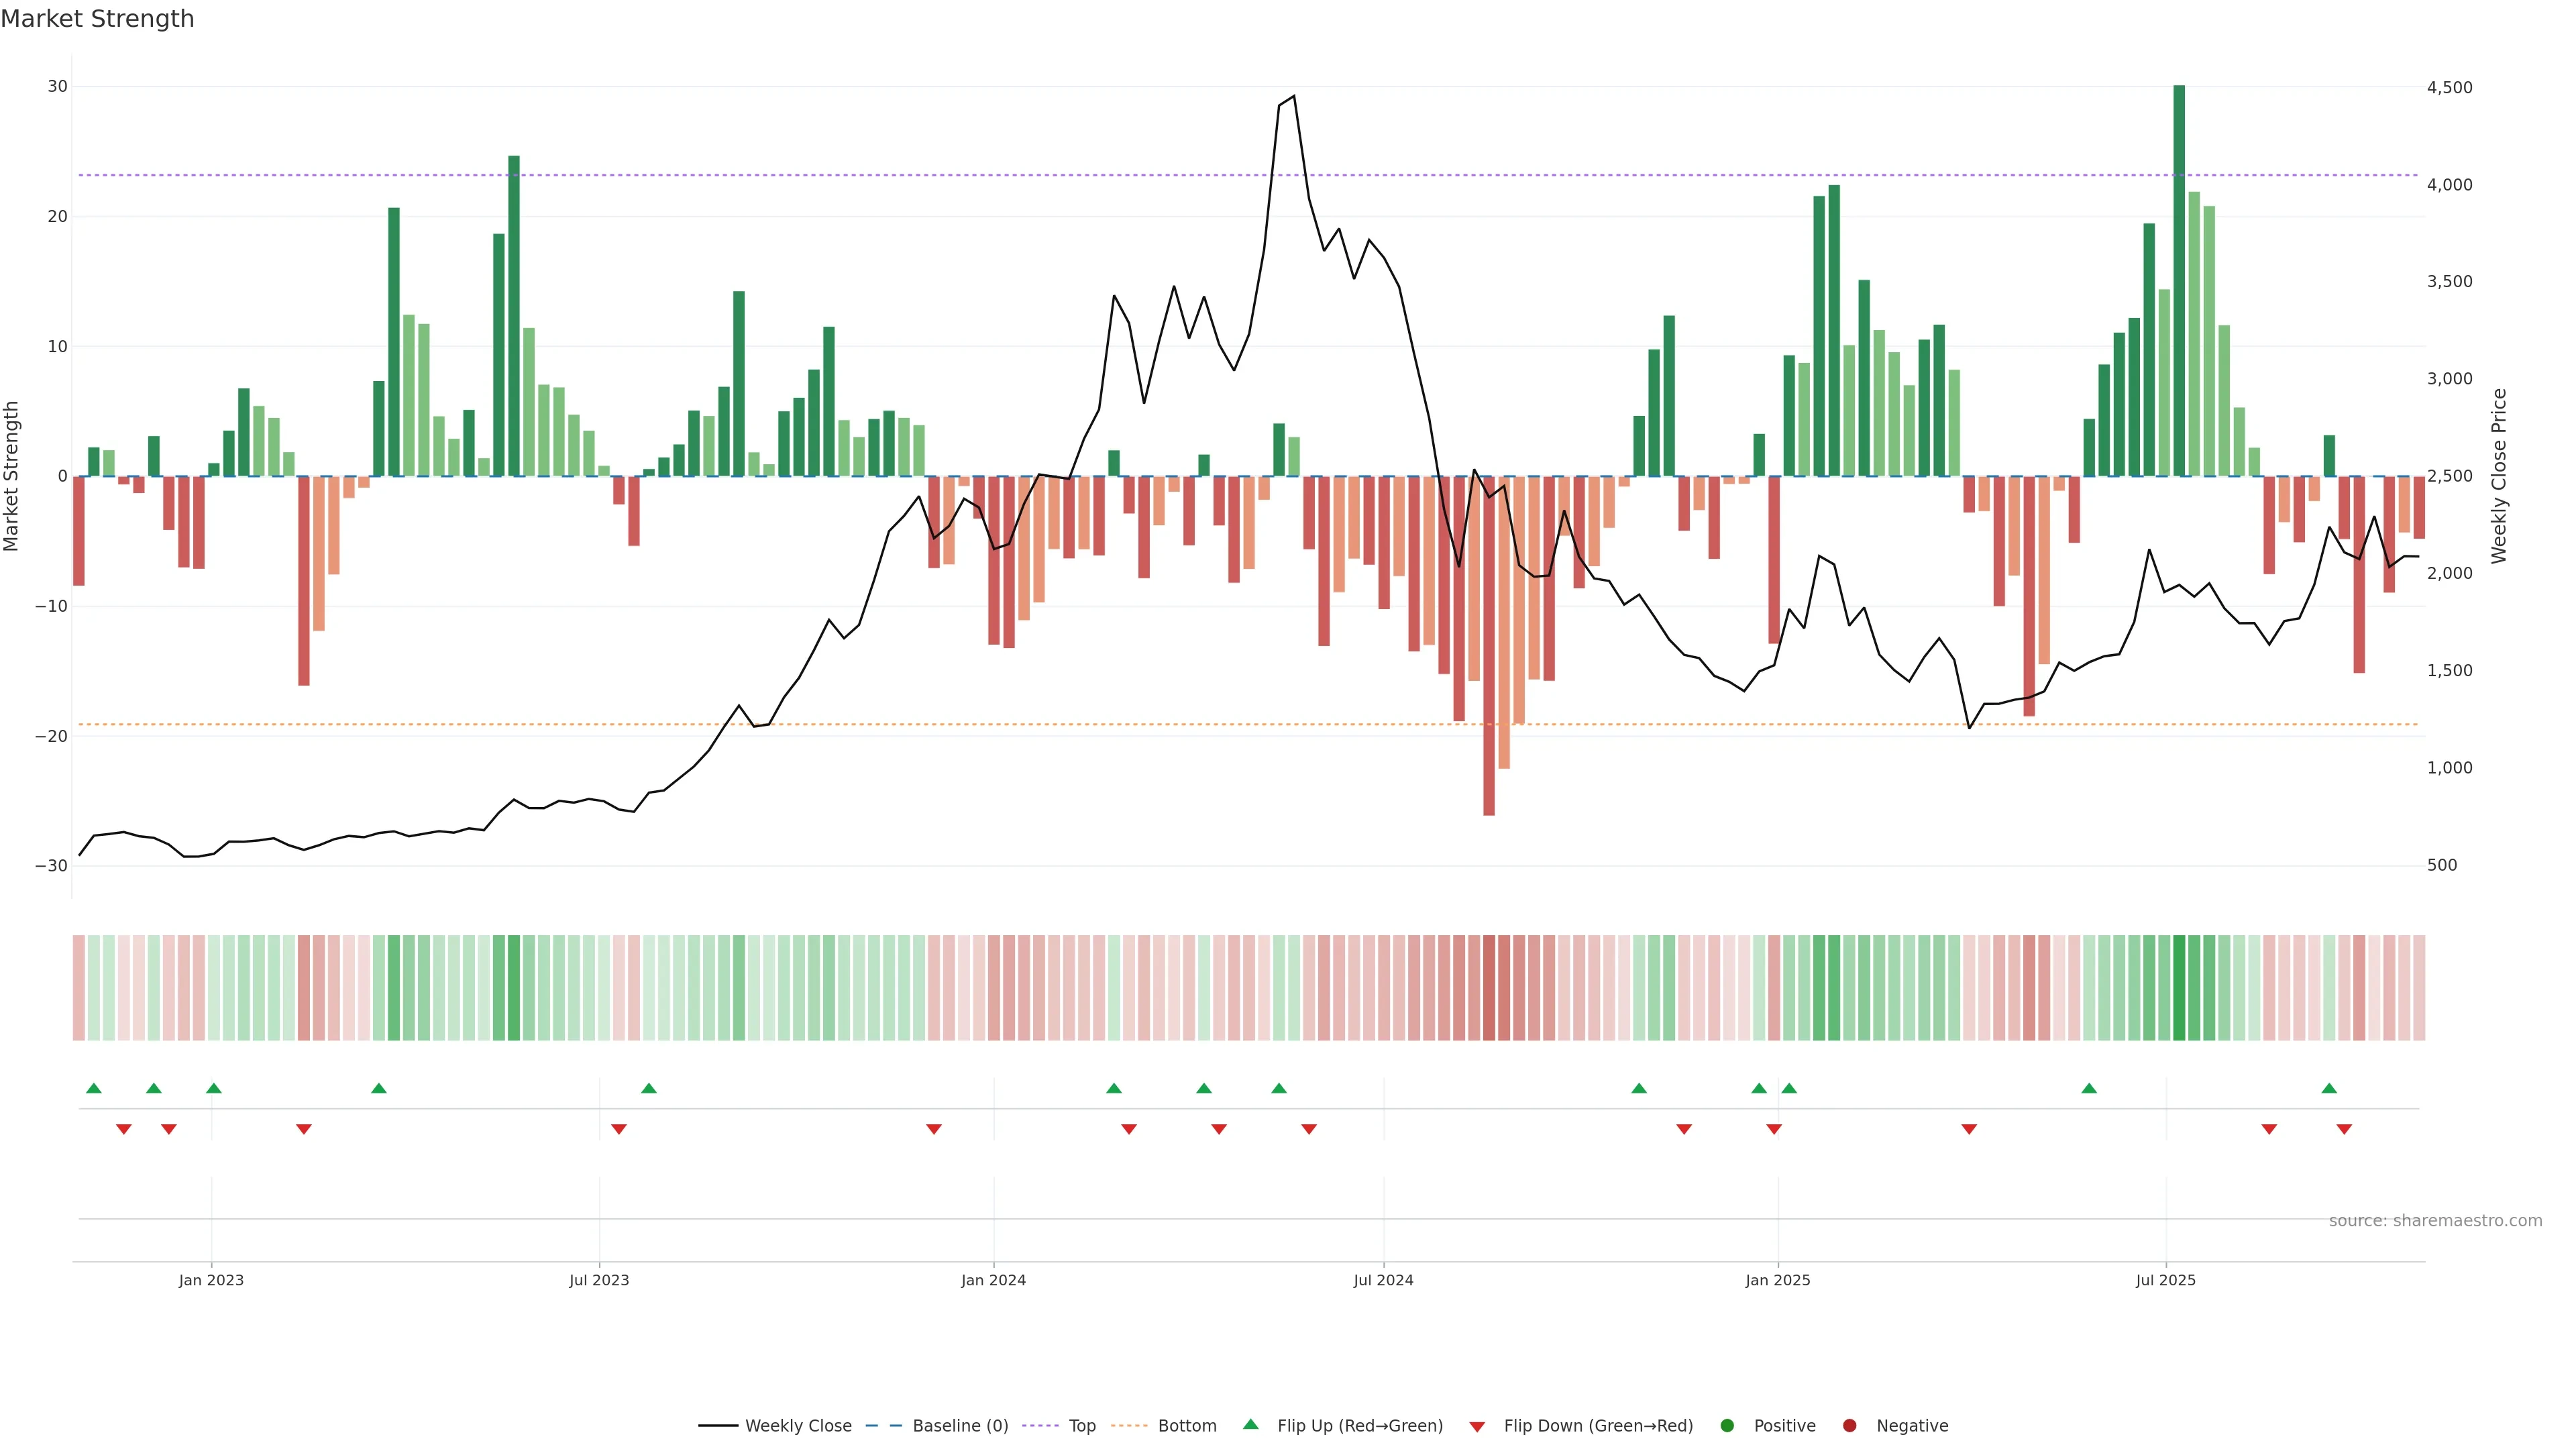Click the Jan 2024 axis label
This screenshot has height=1449, width=2576.
pyautogui.click(x=993, y=1280)
